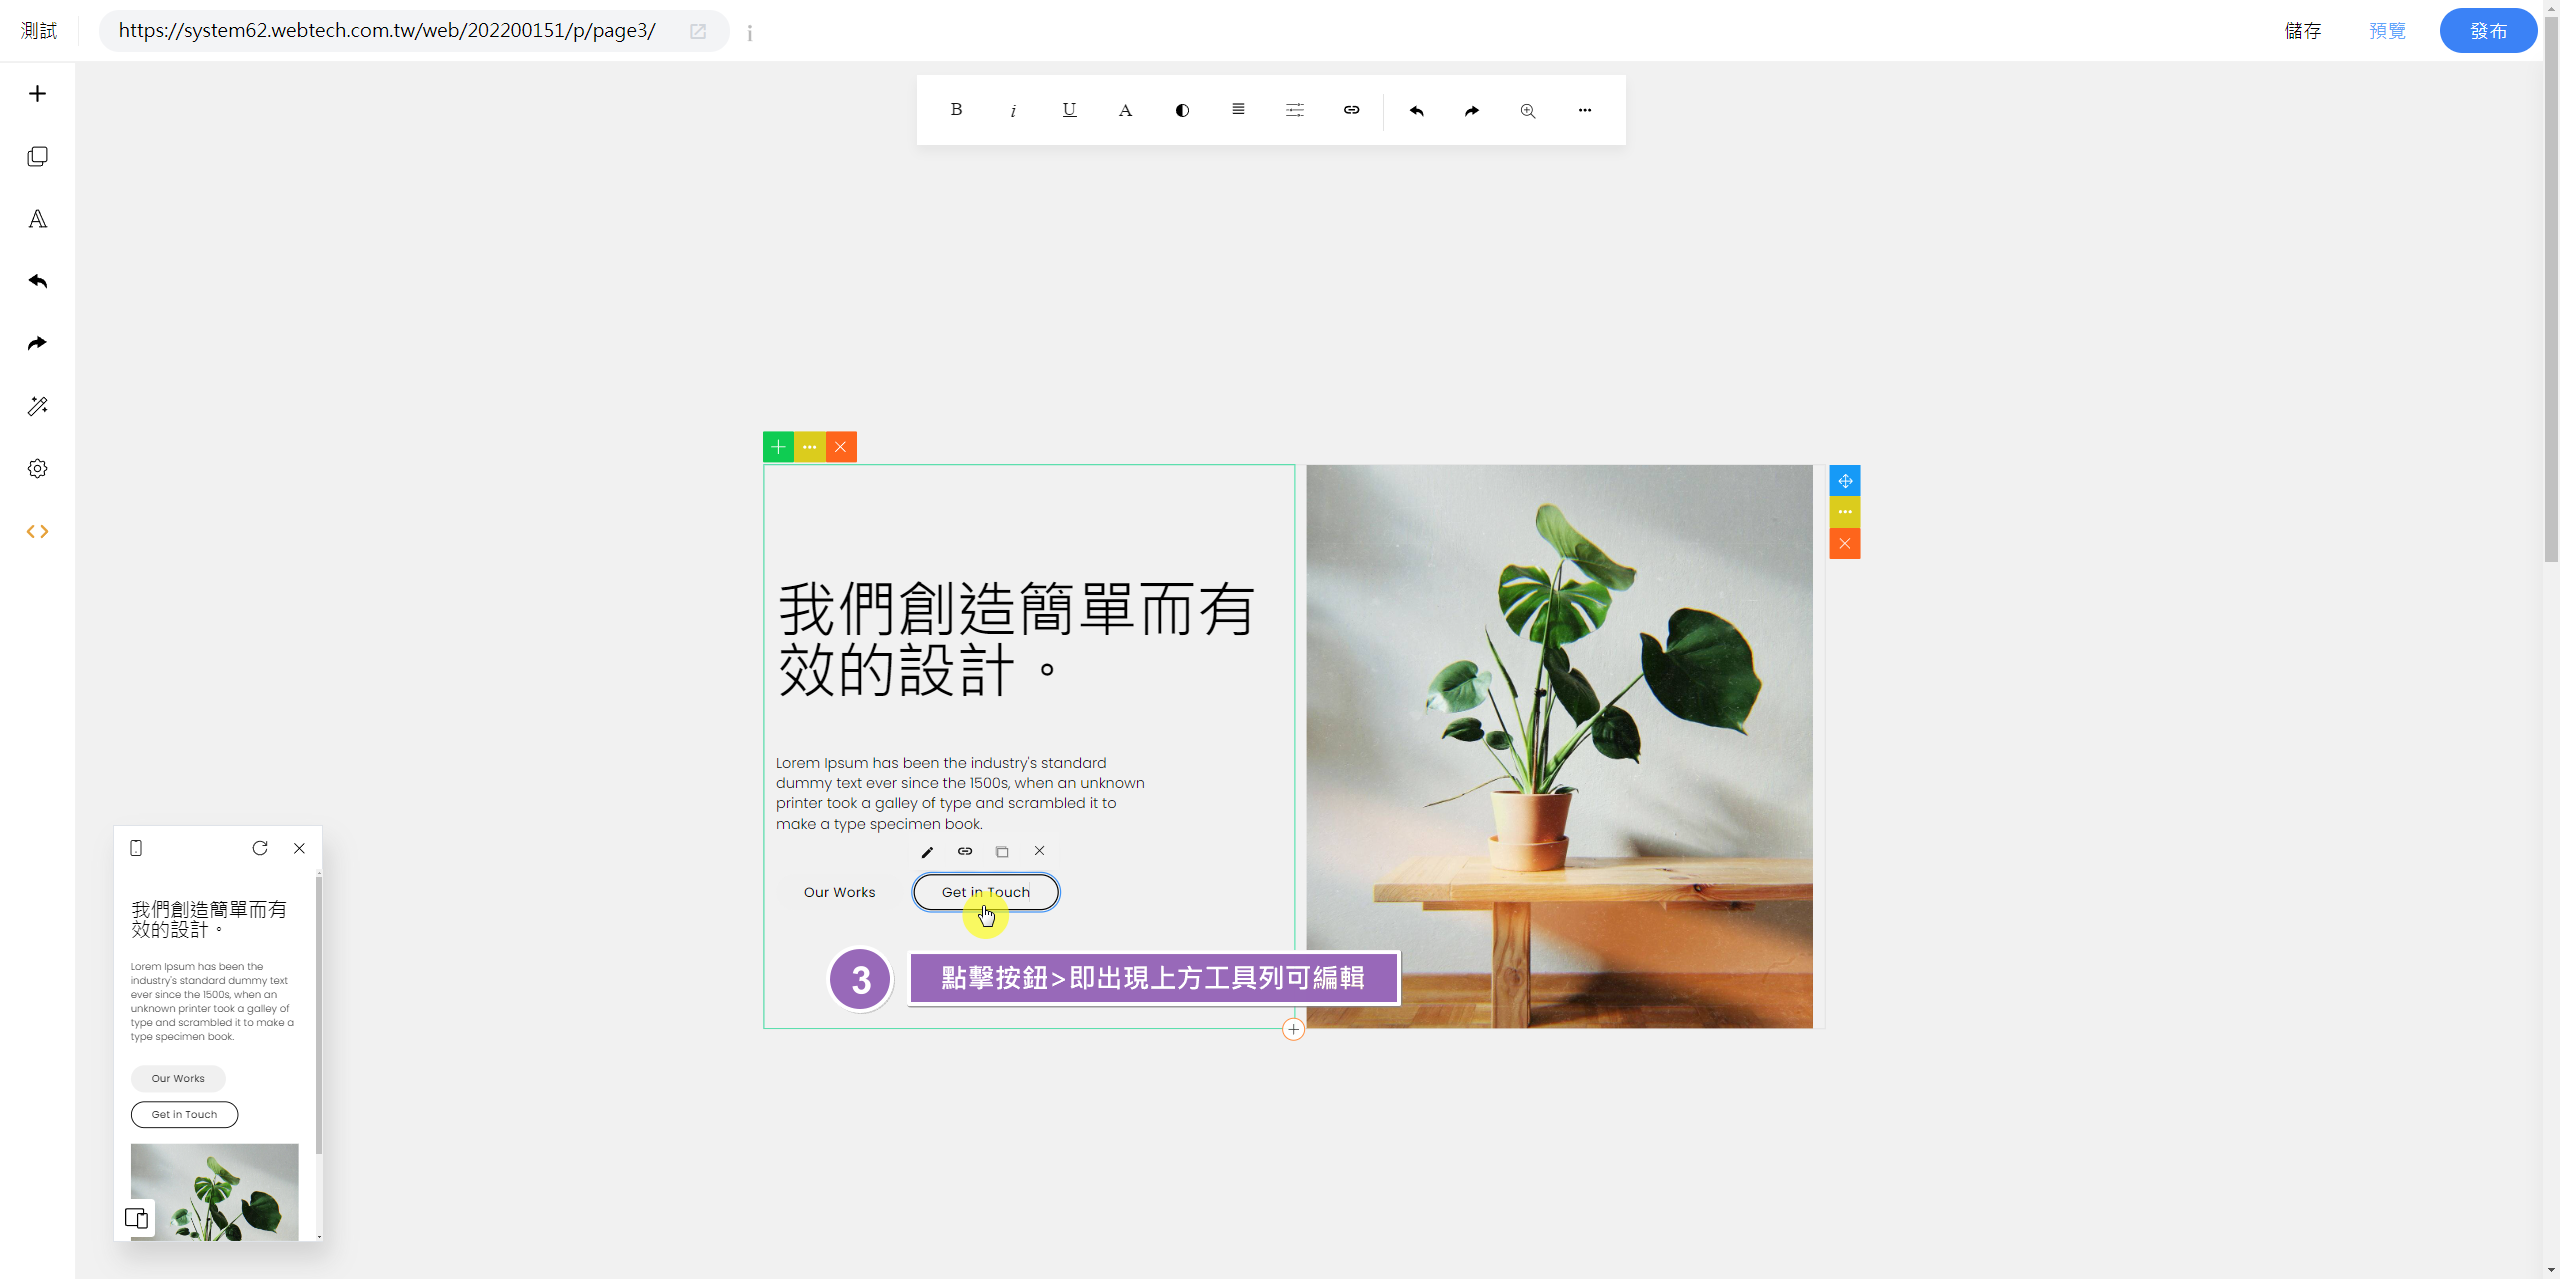Toggle responsive view at preview panel bottom
This screenshot has height=1279, width=2560.
coord(136,1217)
